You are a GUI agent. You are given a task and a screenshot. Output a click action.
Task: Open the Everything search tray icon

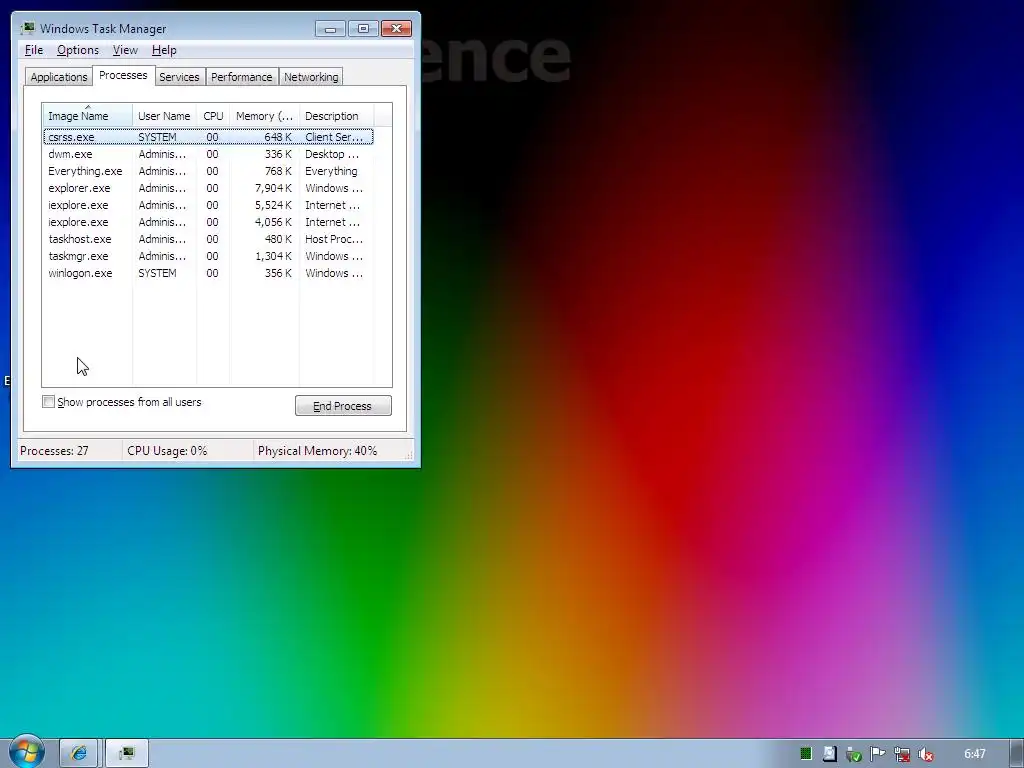pos(829,754)
